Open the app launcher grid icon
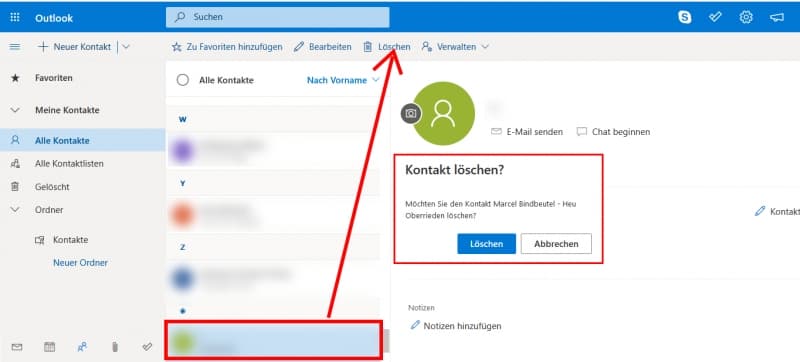 [x=15, y=18]
